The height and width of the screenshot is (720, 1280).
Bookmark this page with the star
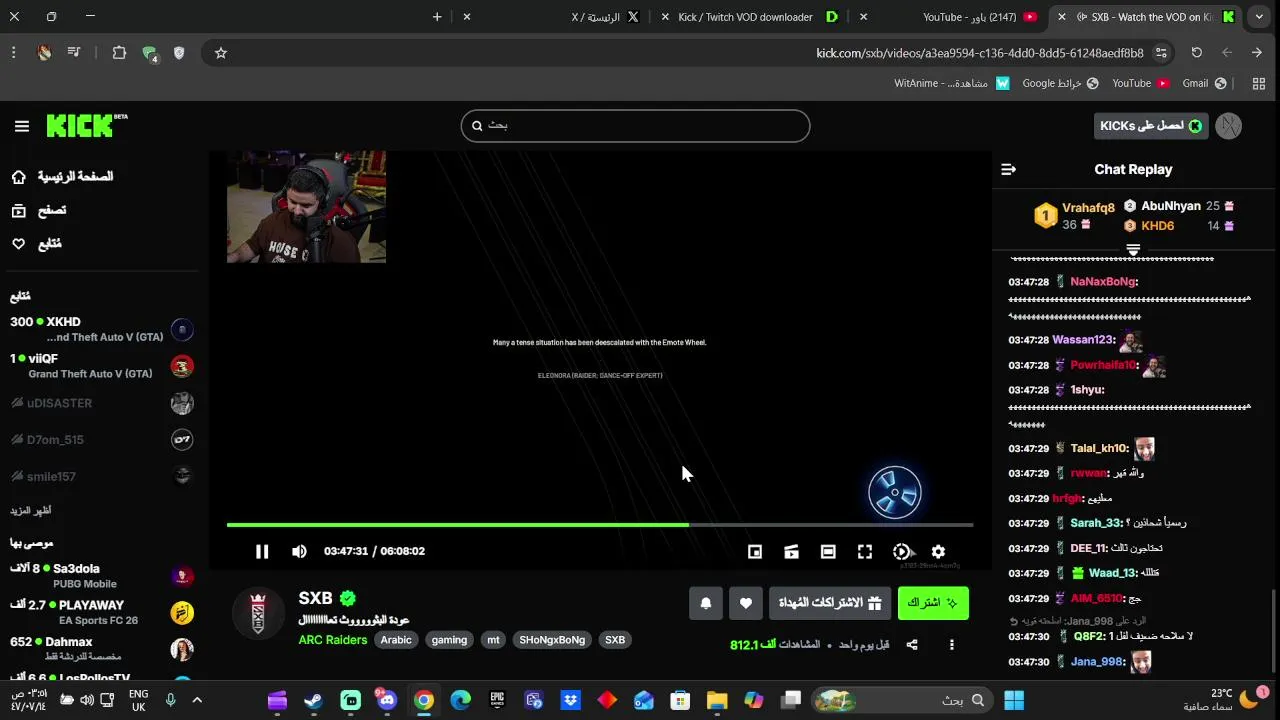coord(221,53)
